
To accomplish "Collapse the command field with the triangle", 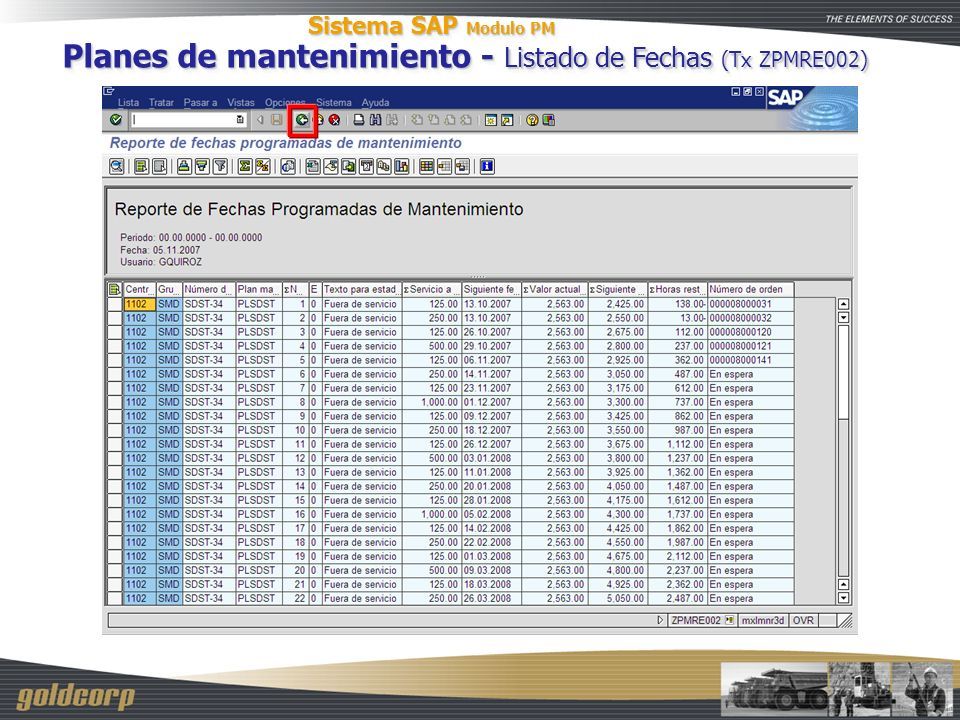I will pos(260,120).
